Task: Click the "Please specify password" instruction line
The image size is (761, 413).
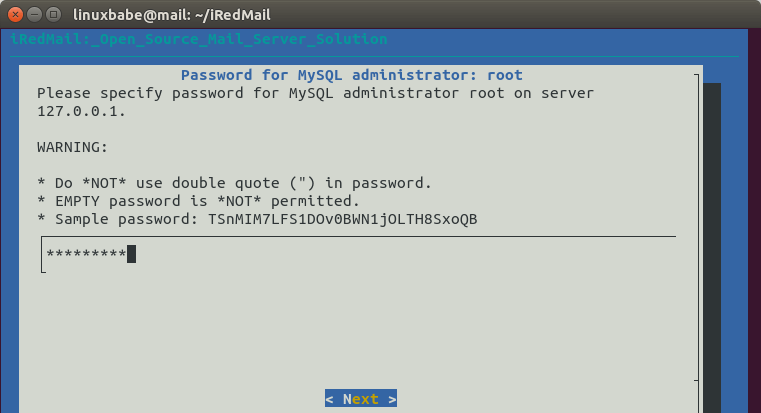Action: tap(315, 92)
